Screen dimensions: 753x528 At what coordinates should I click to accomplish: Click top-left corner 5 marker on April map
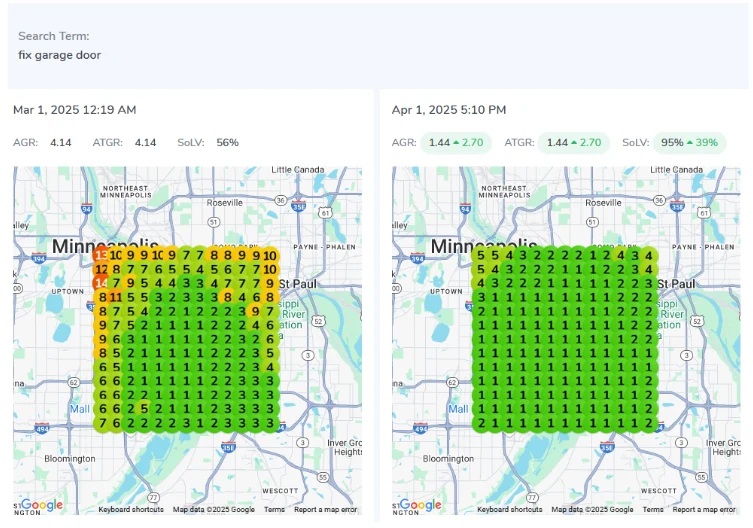click(x=482, y=256)
